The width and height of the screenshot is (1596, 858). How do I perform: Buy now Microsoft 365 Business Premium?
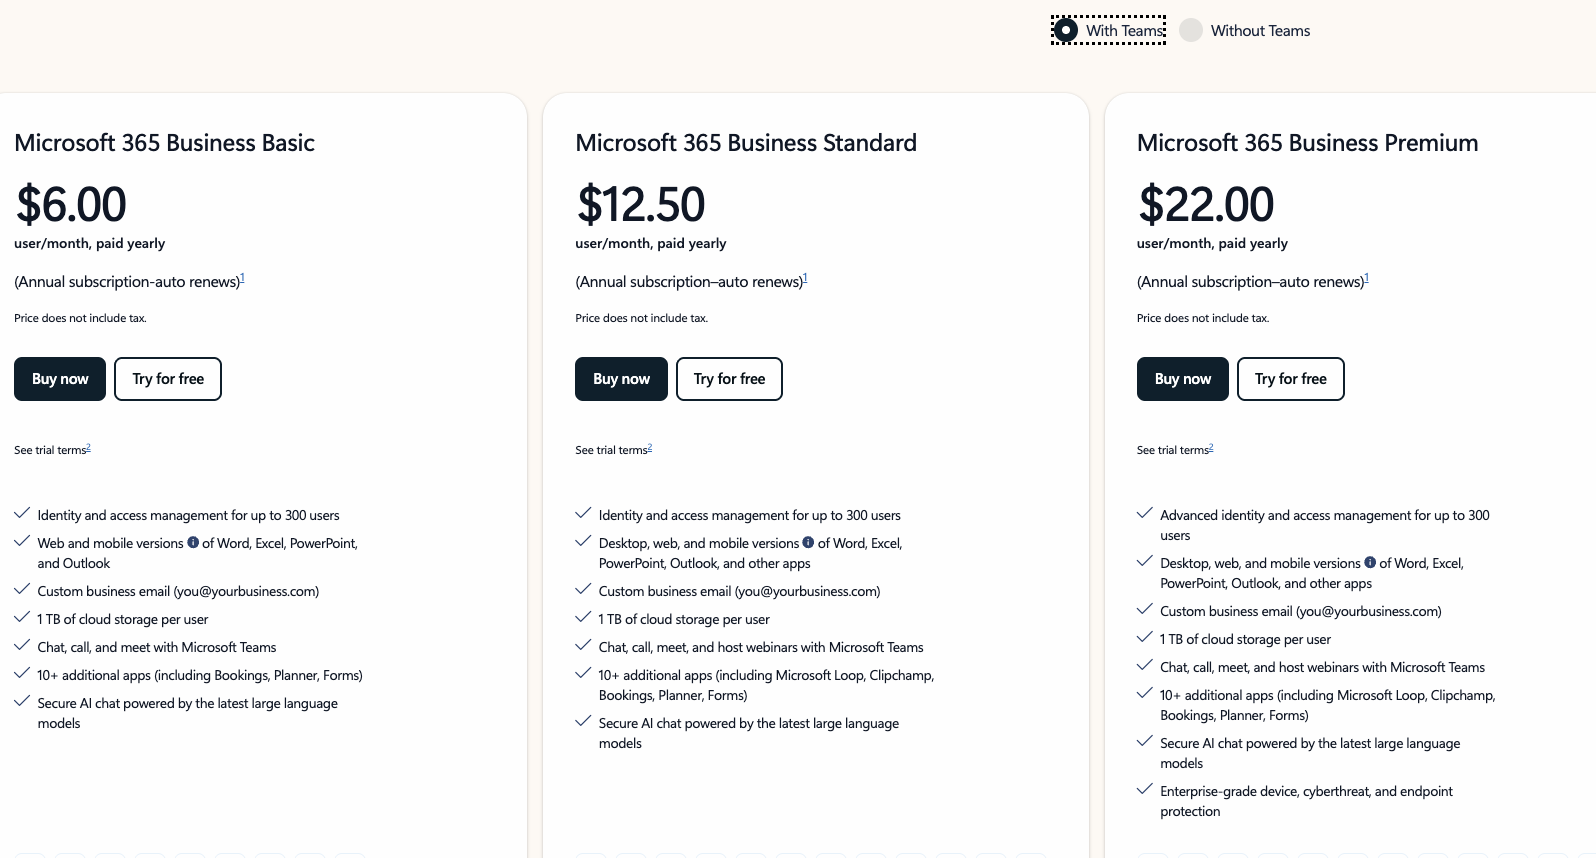point(1182,379)
